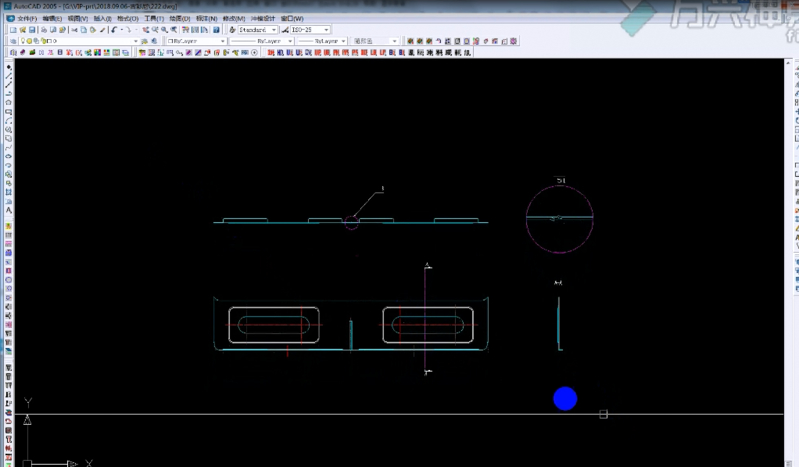Click the vertical scrollbar up arrow
Viewport: 799px width, 467px height.
(788, 63)
